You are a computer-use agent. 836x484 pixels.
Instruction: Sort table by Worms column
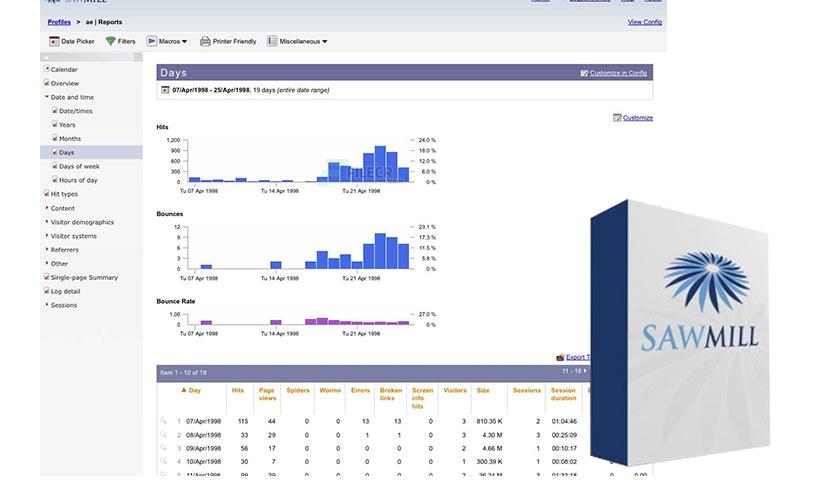pos(330,390)
